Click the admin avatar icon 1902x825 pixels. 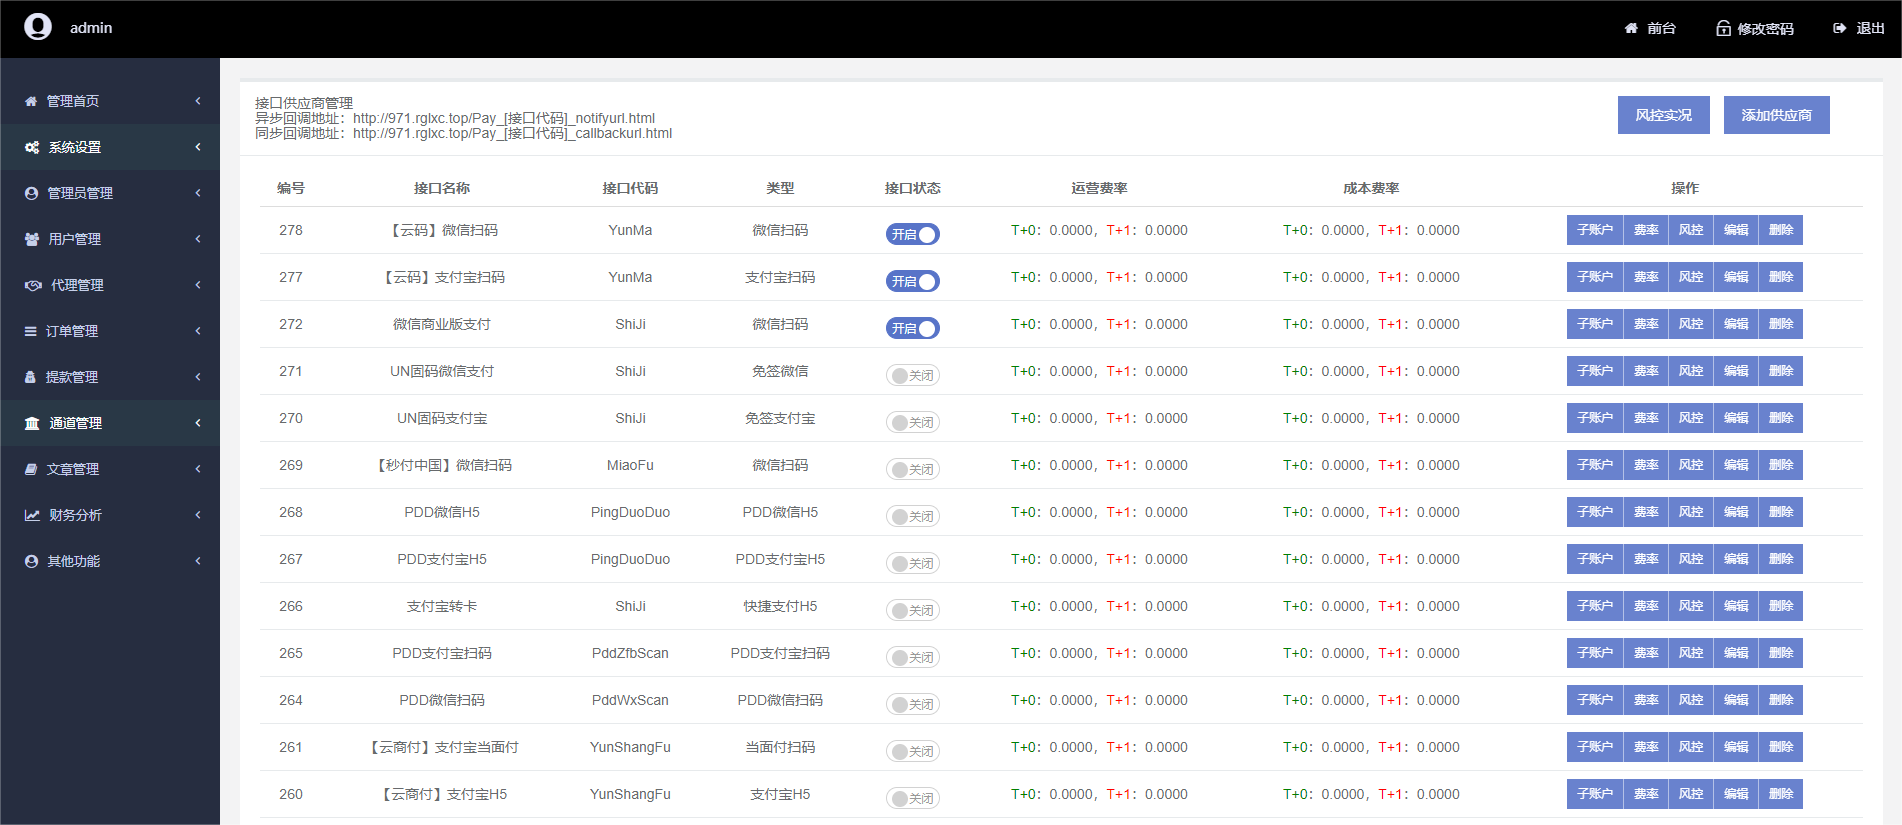click(38, 27)
